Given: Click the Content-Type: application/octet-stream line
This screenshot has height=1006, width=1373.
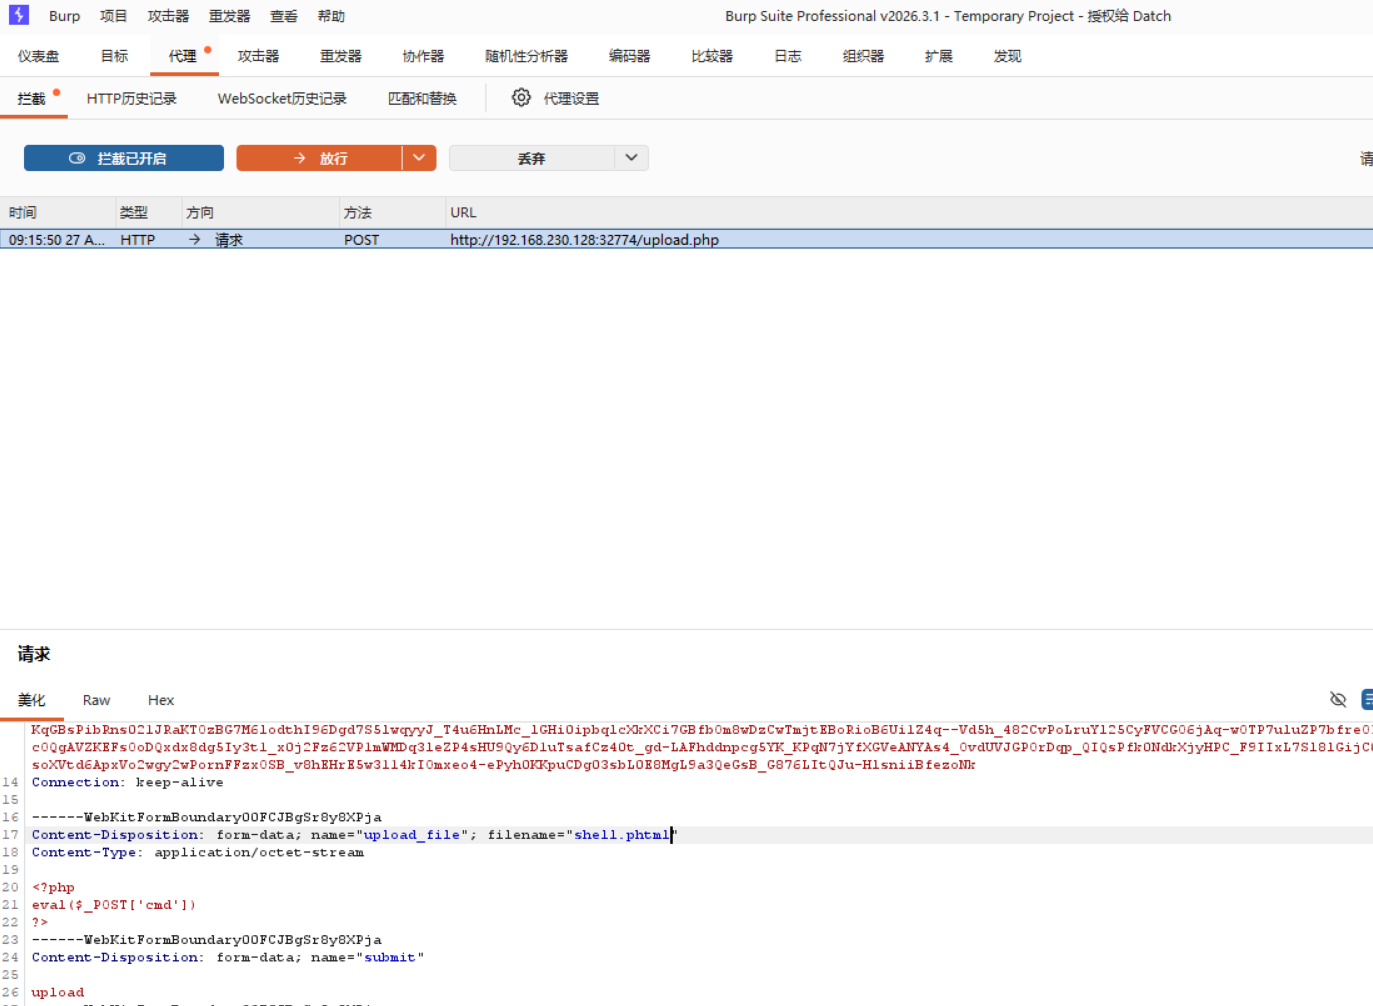Looking at the screenshot, I should pos(198,852).
